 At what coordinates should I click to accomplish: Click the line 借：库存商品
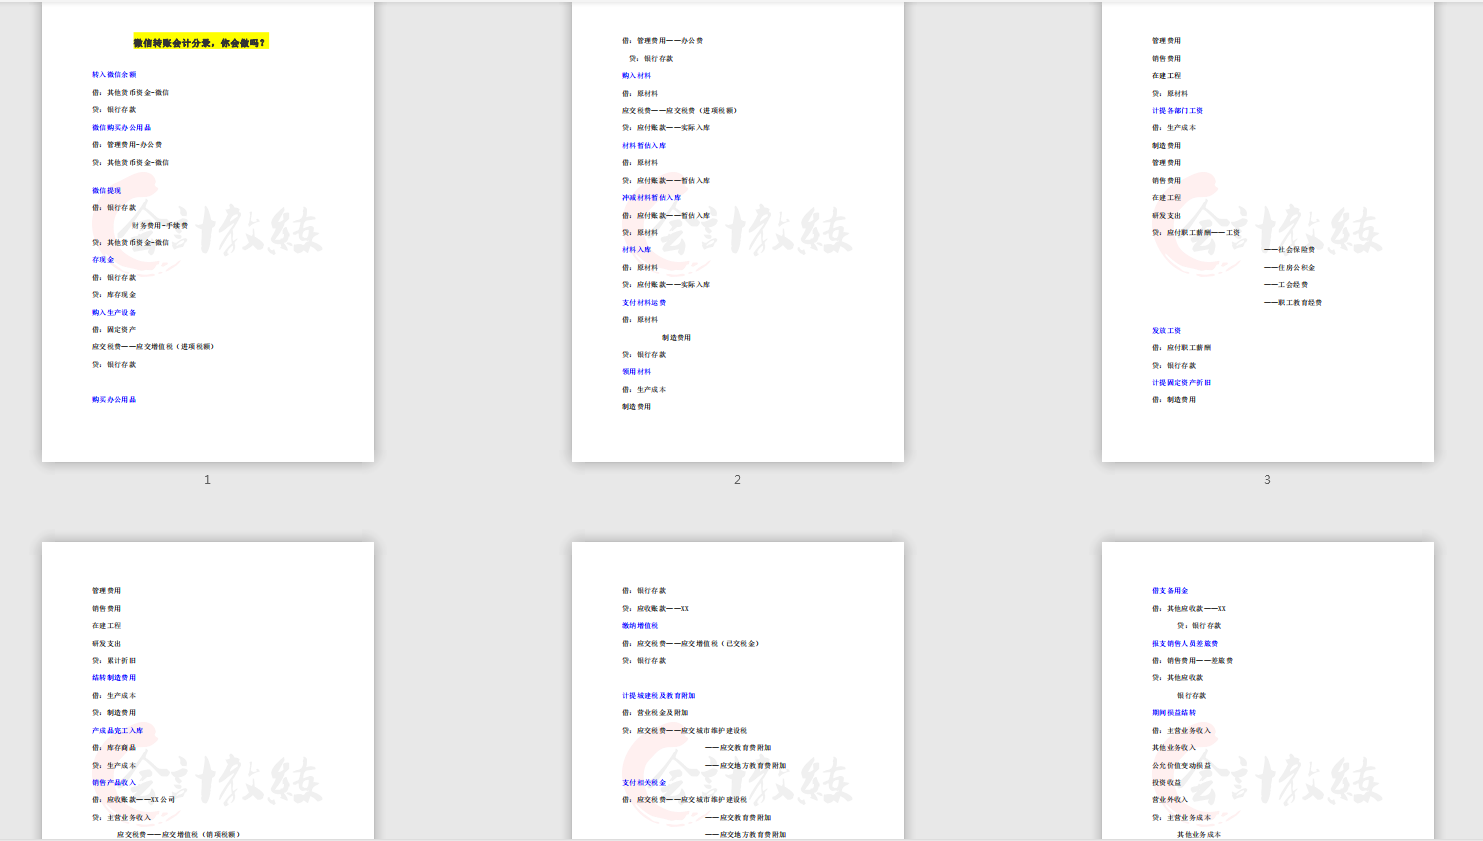click(114, 748)
